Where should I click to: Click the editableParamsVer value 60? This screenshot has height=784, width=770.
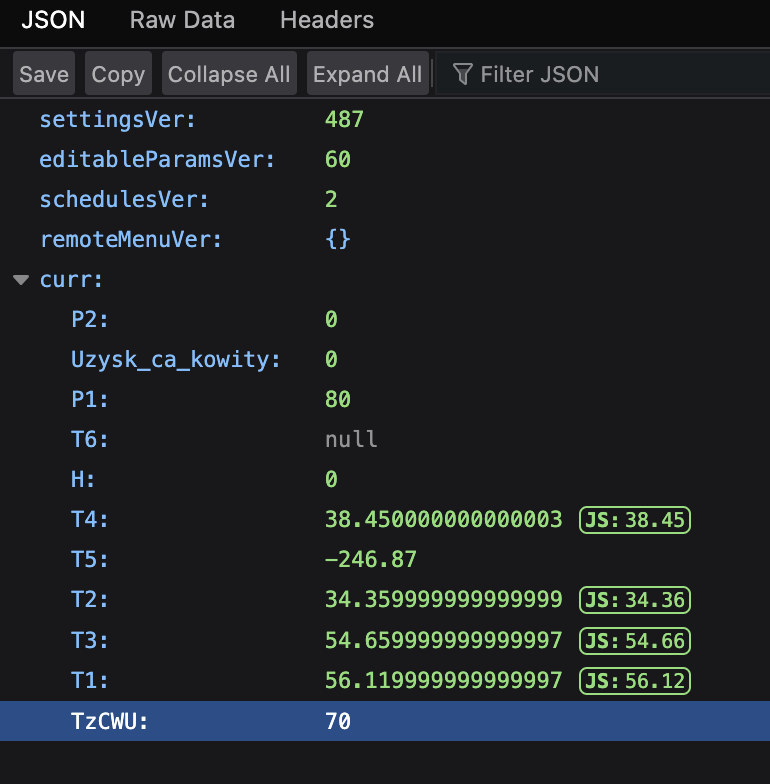(x=338, y=160)
